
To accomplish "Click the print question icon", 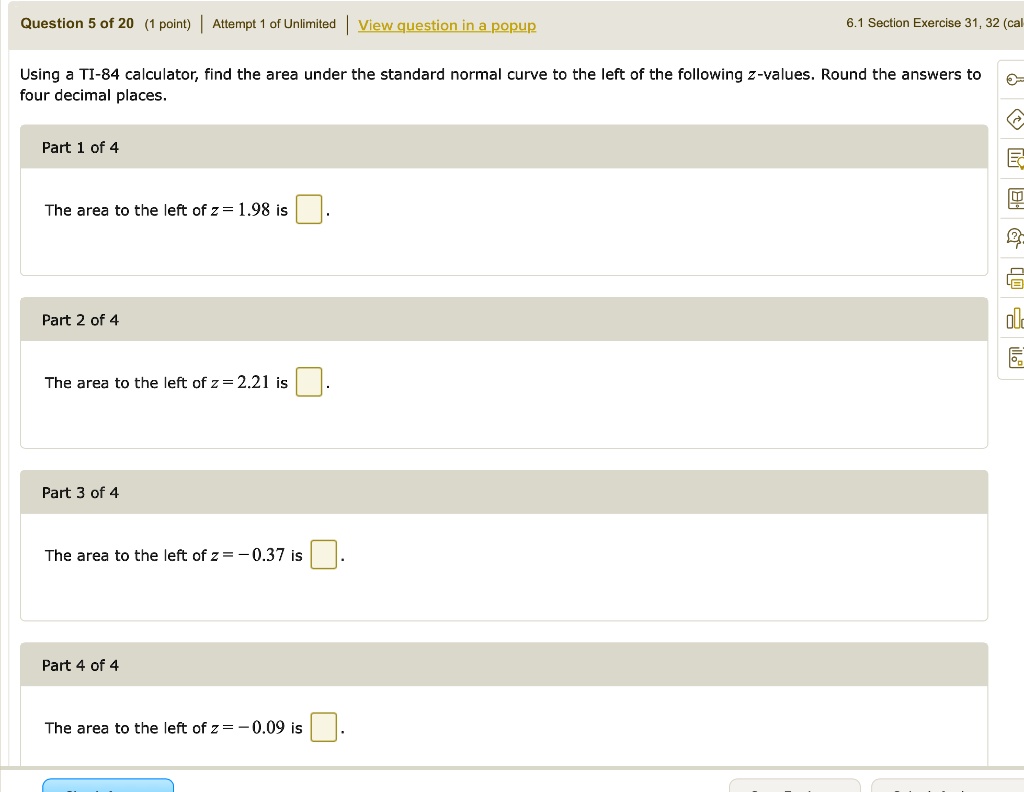I will pos(1014,277).
